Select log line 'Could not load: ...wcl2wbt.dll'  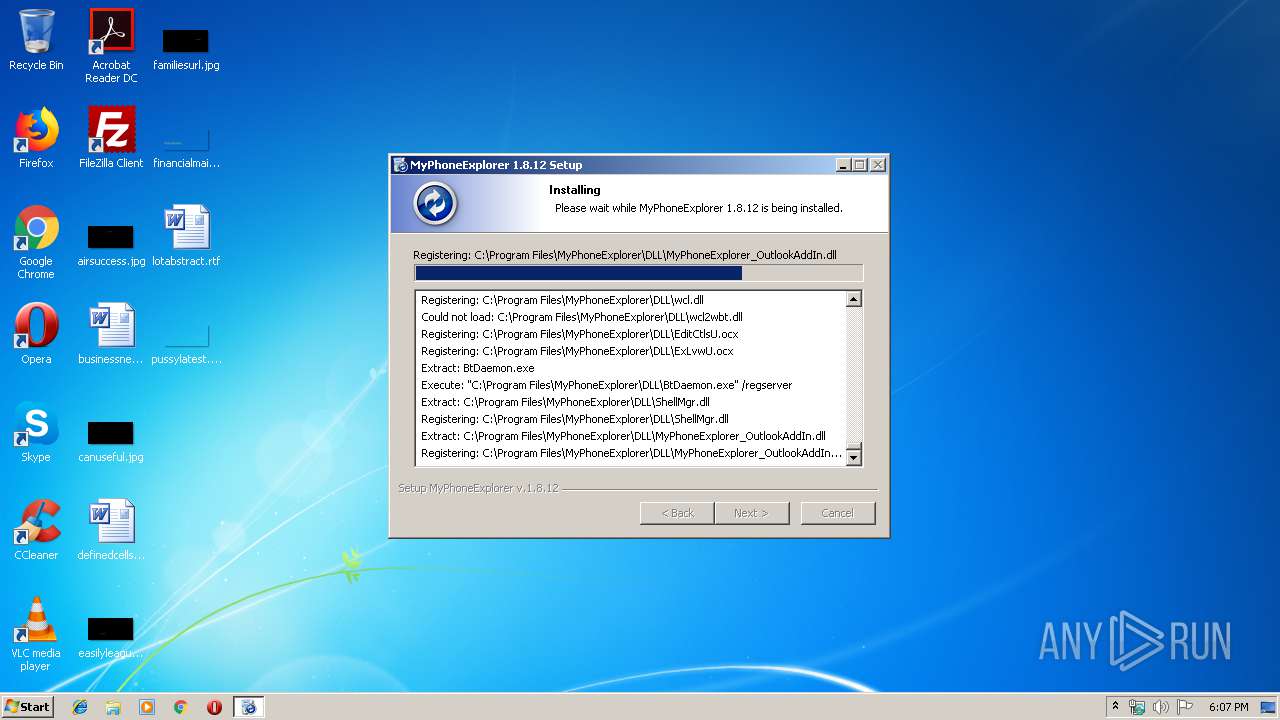(582, 317)
